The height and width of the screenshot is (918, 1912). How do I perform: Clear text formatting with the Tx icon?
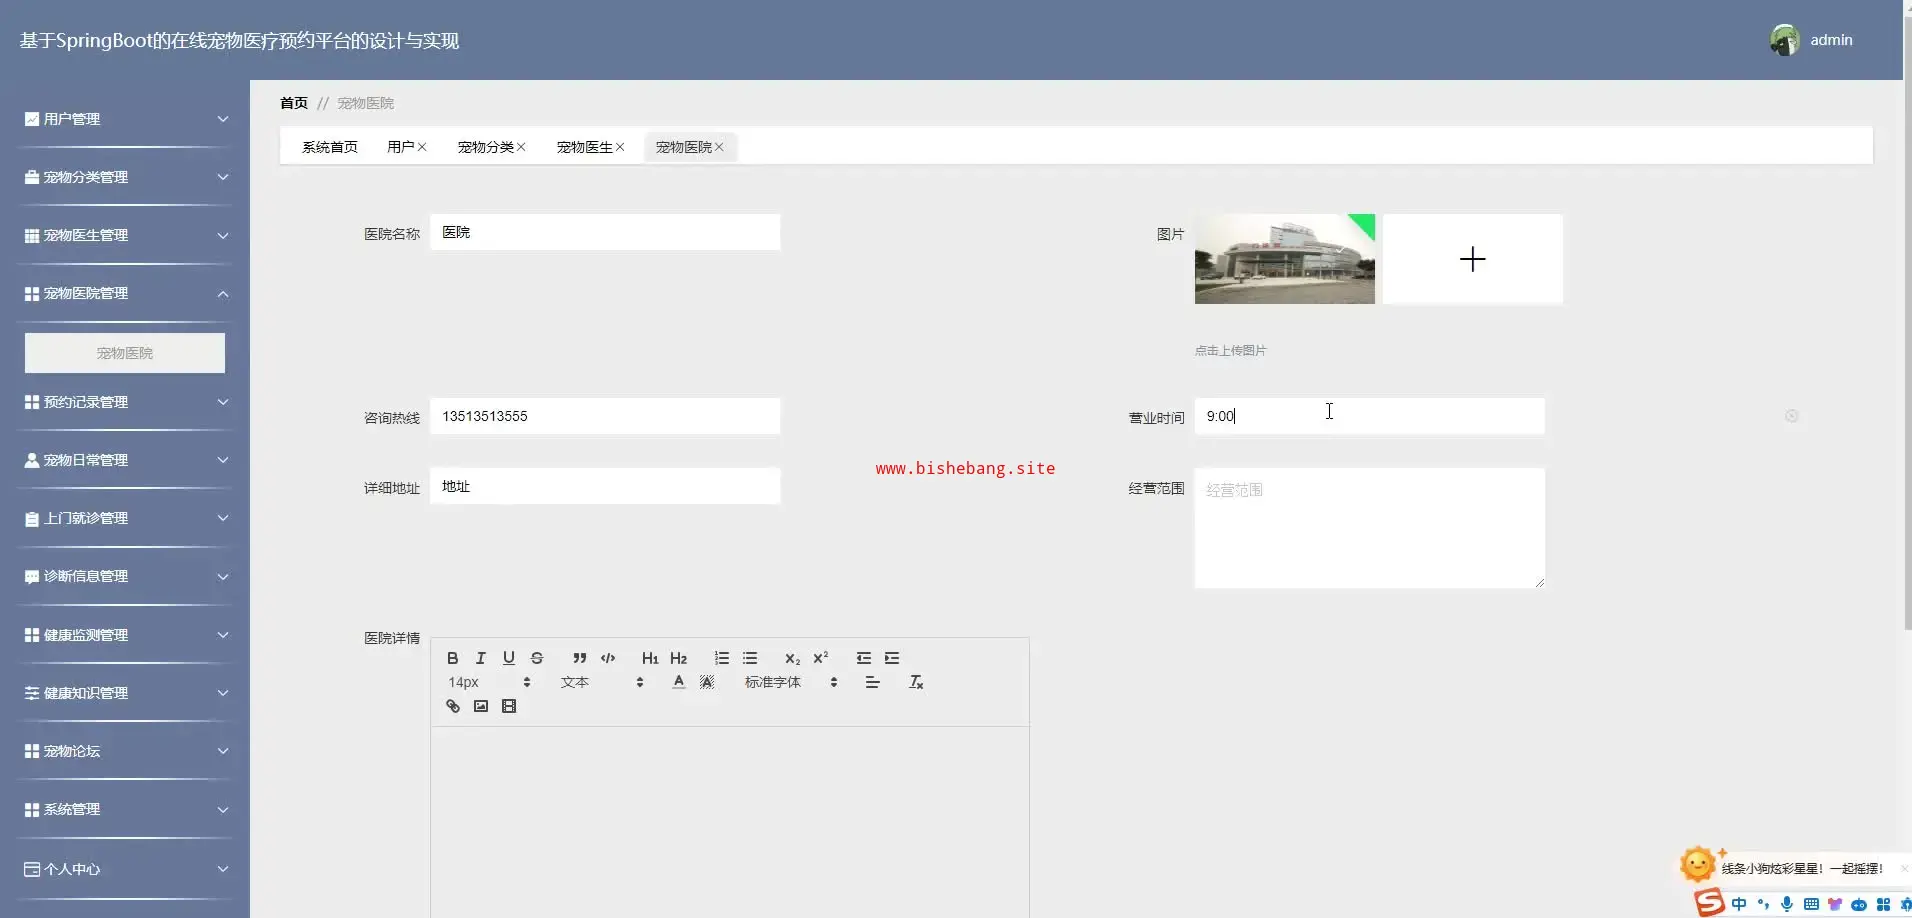click(x=915, y=682)
